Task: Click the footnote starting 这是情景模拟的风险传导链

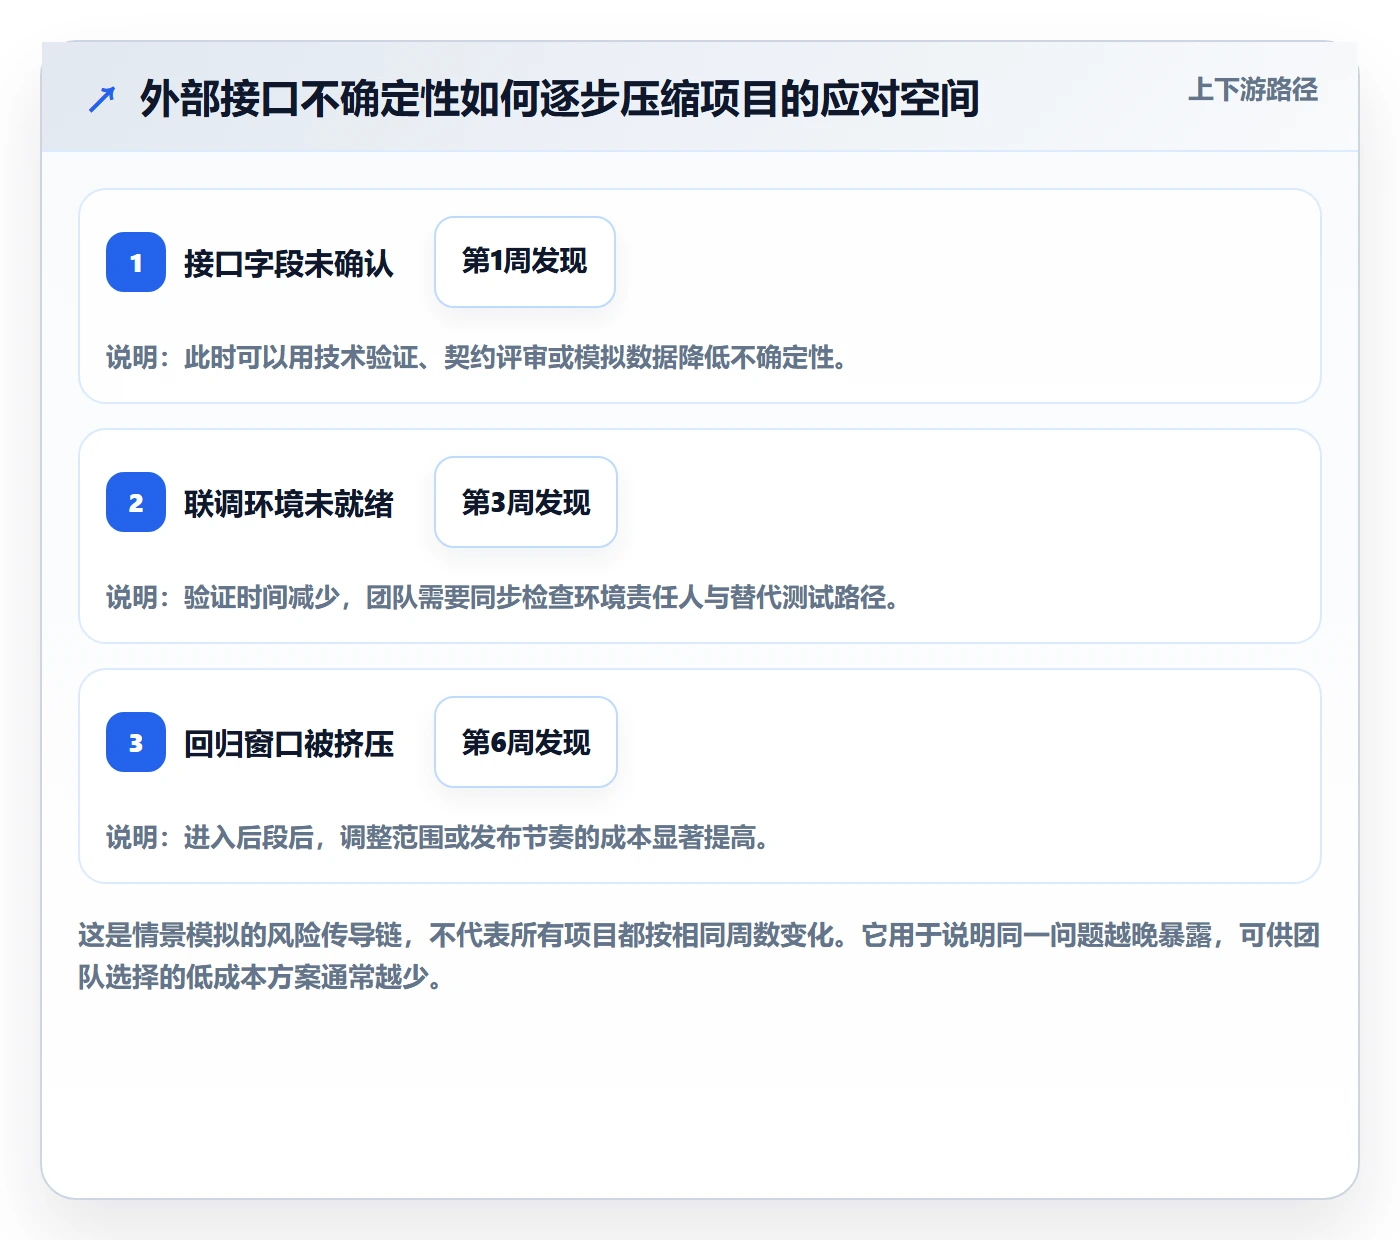Action: click(x=699, y=955)
